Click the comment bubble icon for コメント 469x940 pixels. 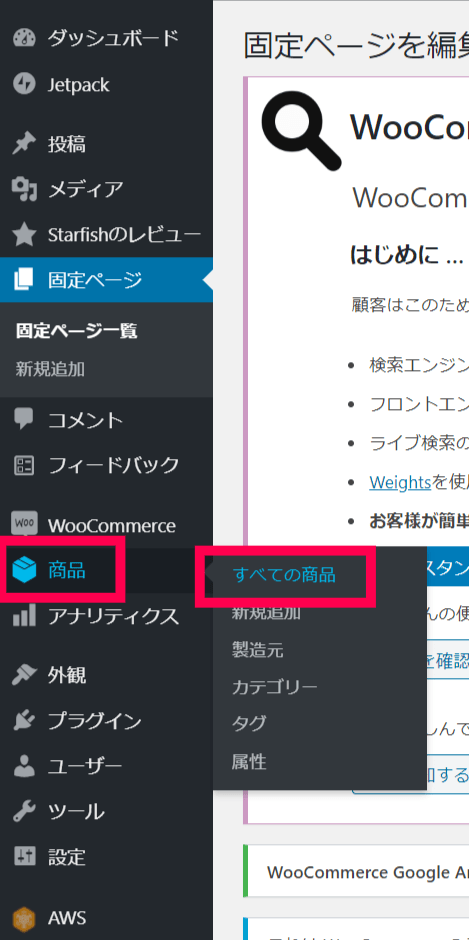pos(24,419)
